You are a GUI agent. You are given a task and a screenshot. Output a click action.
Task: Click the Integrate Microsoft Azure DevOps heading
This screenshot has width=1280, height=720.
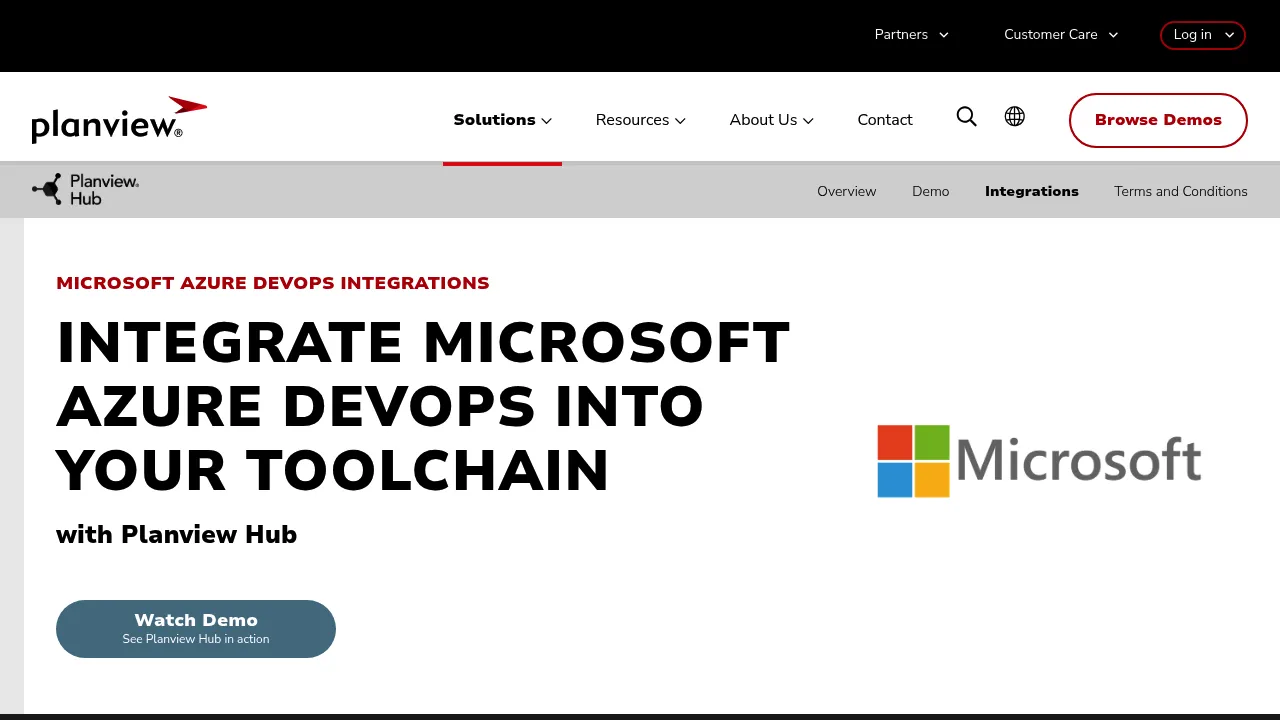423,406
